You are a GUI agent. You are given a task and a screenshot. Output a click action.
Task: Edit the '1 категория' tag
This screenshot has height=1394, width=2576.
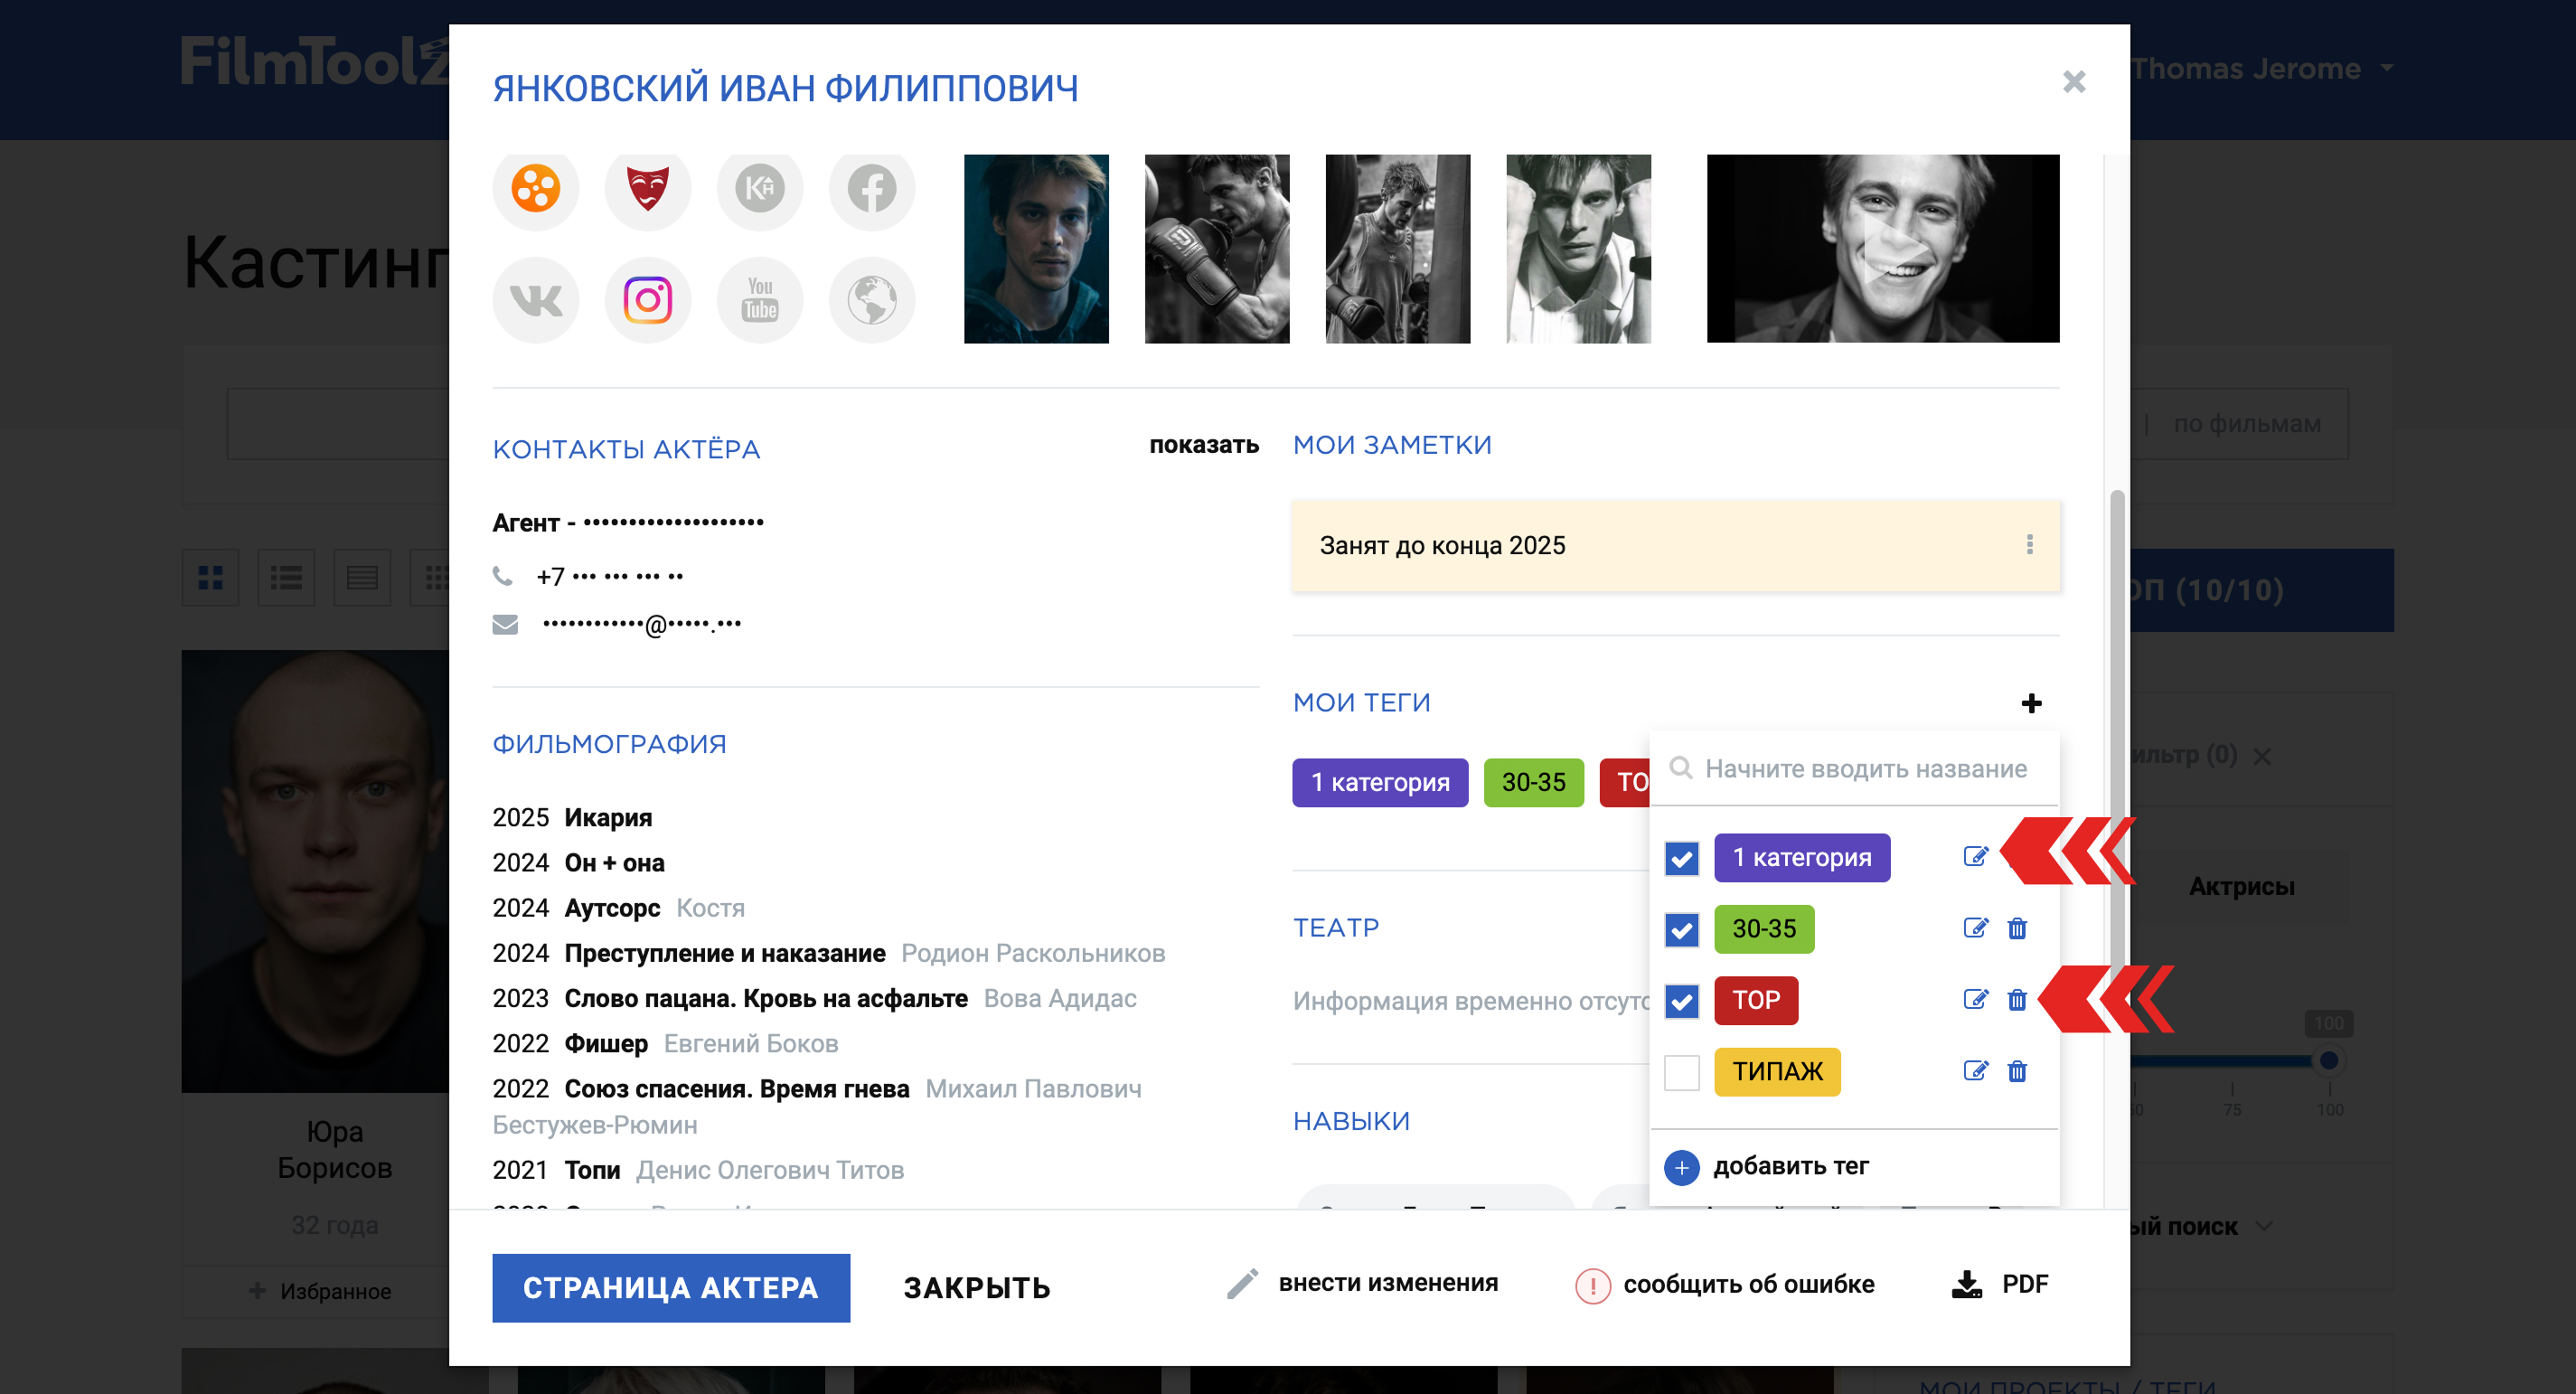click(1975, 856)
